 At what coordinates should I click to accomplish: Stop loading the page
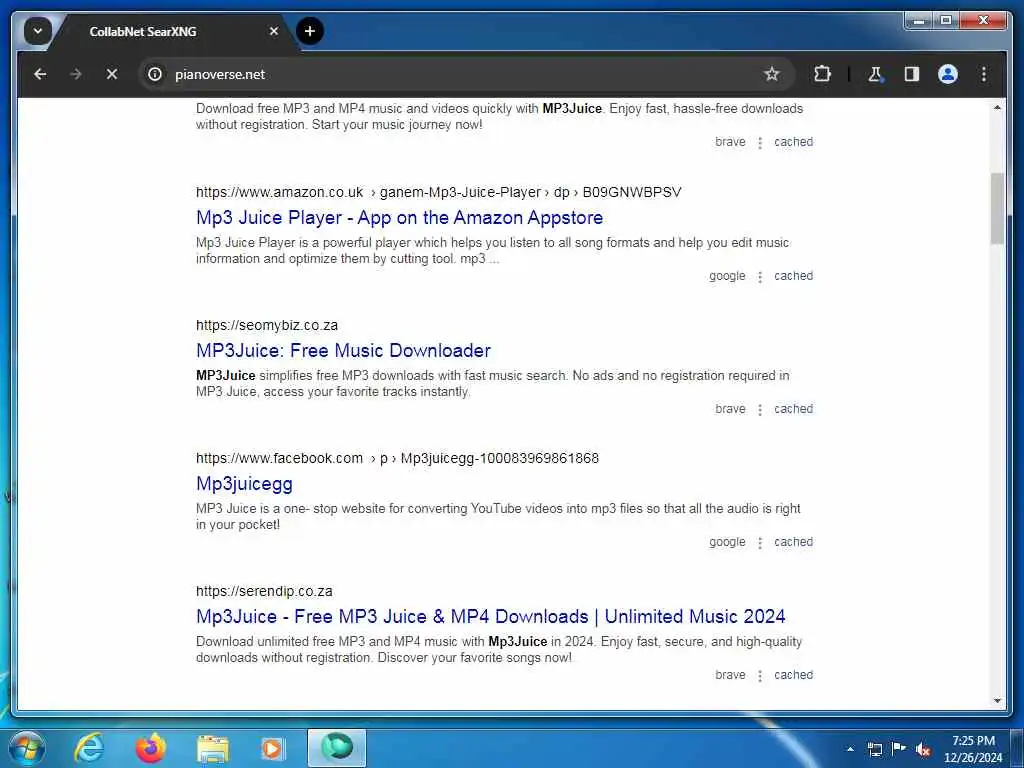[112, 74]
